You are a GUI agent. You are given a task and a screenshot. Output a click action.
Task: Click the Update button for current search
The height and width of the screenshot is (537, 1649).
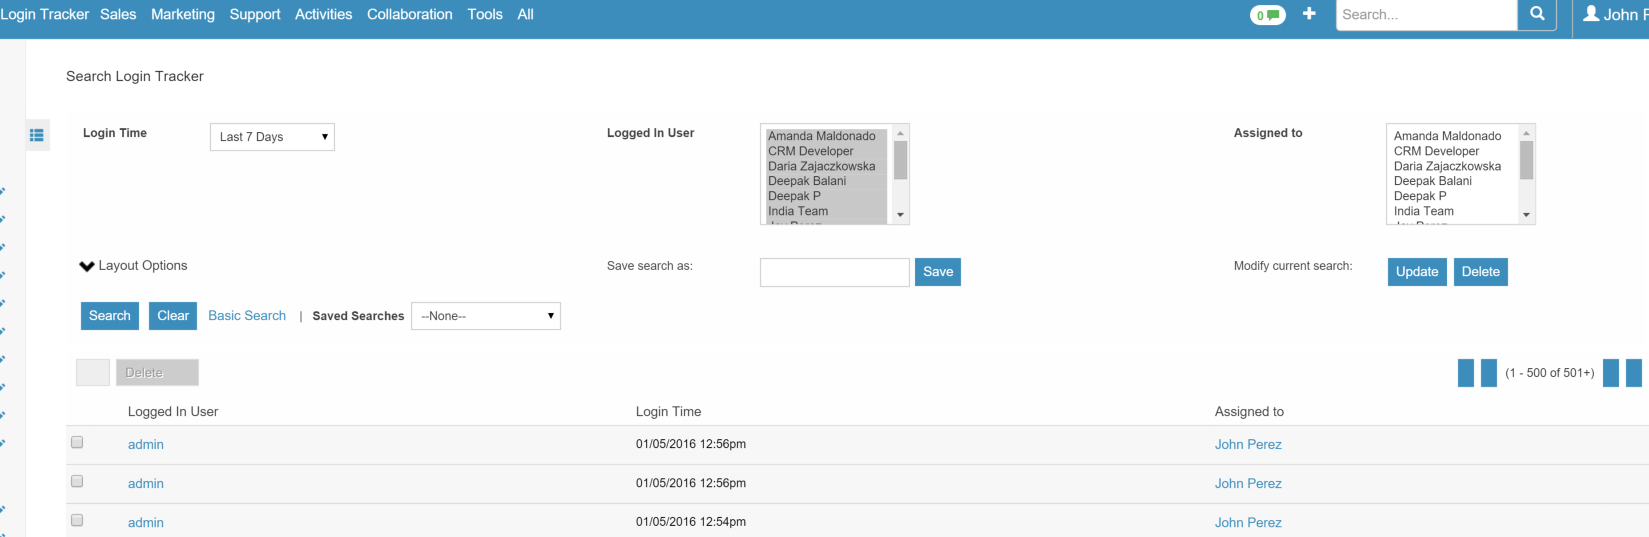pos(1417,272)
